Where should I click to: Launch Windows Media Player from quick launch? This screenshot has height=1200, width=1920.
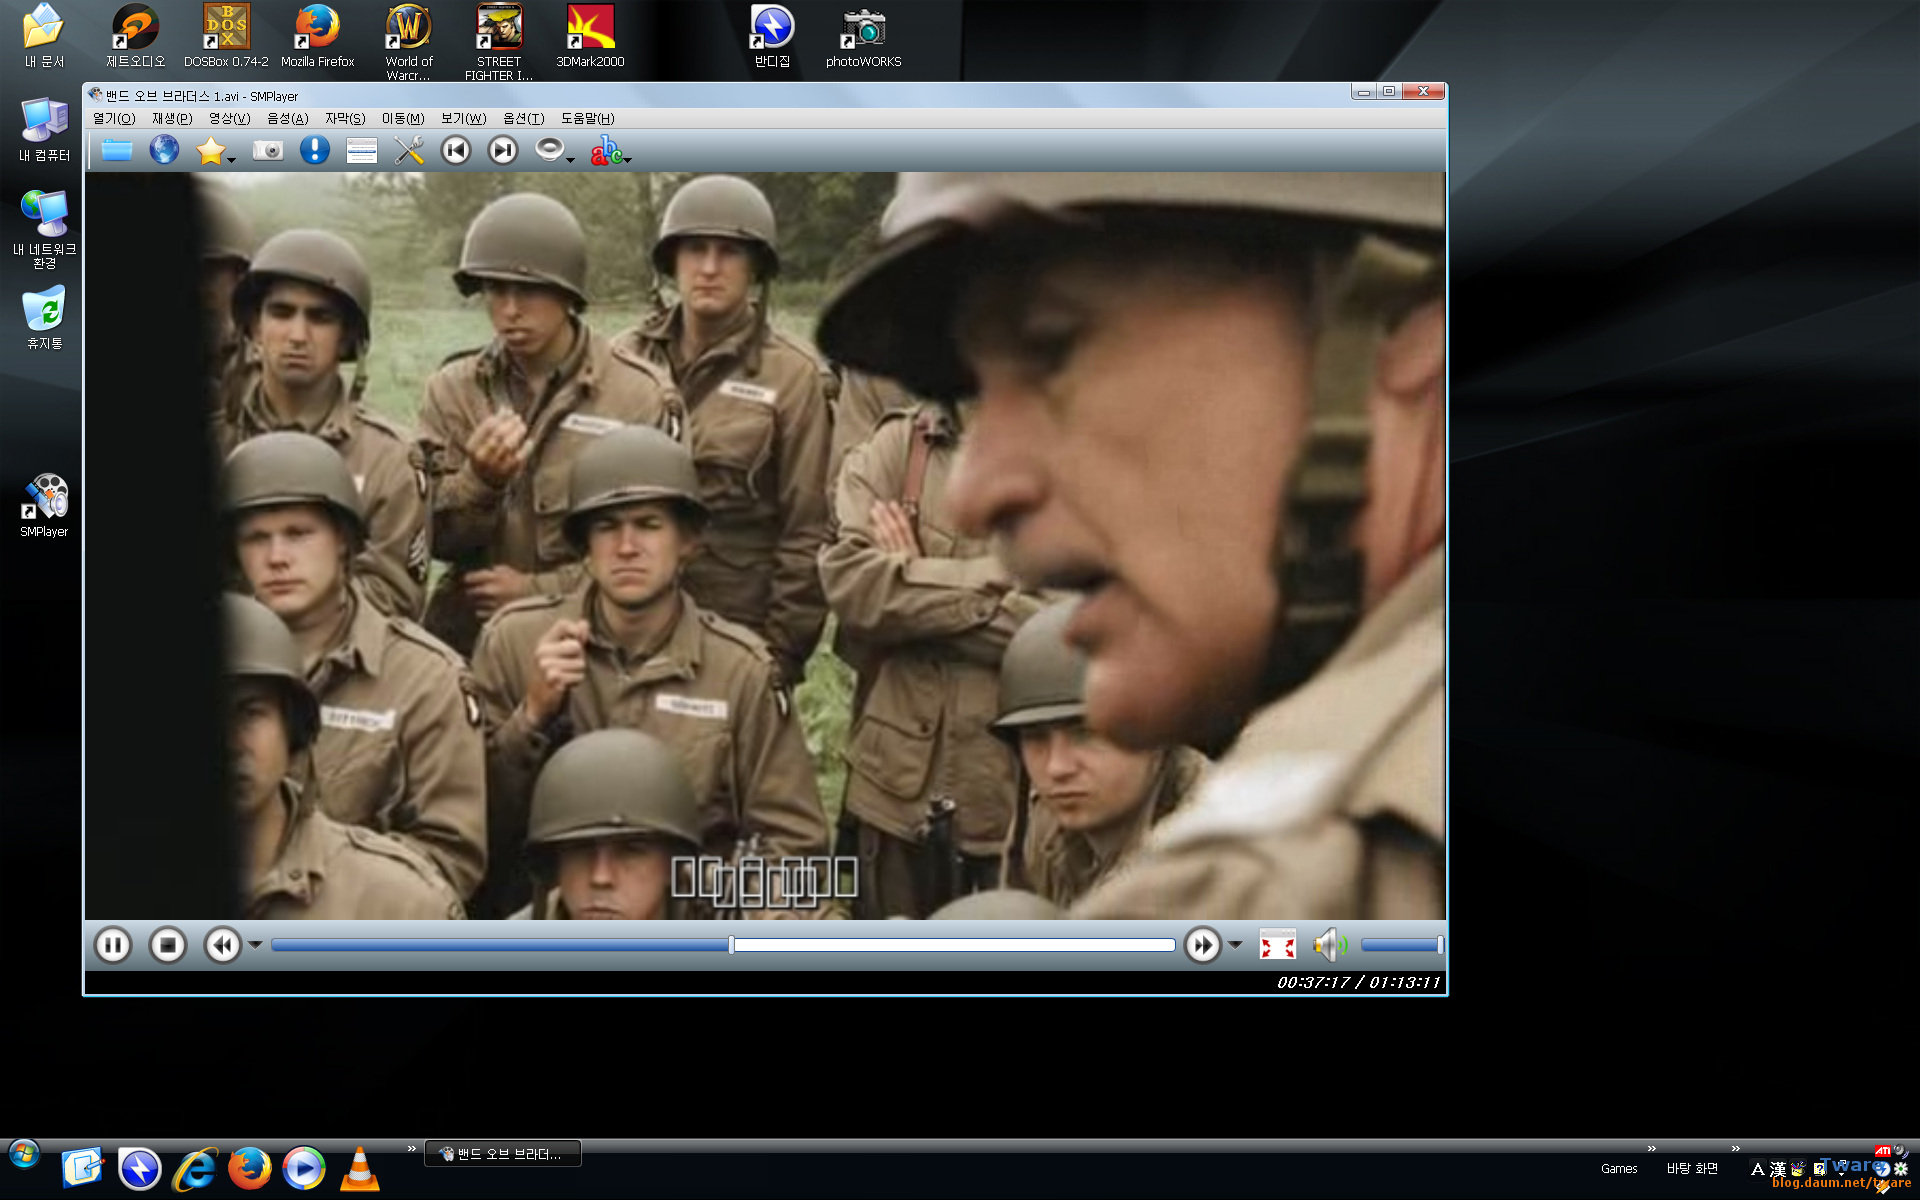303,1169
